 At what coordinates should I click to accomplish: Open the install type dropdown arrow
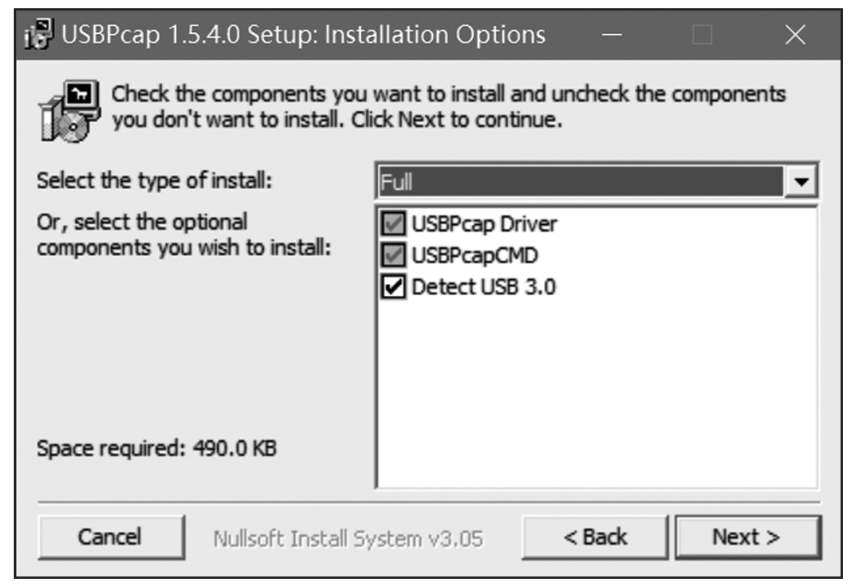pyautogui.click(x=800, y=183)
